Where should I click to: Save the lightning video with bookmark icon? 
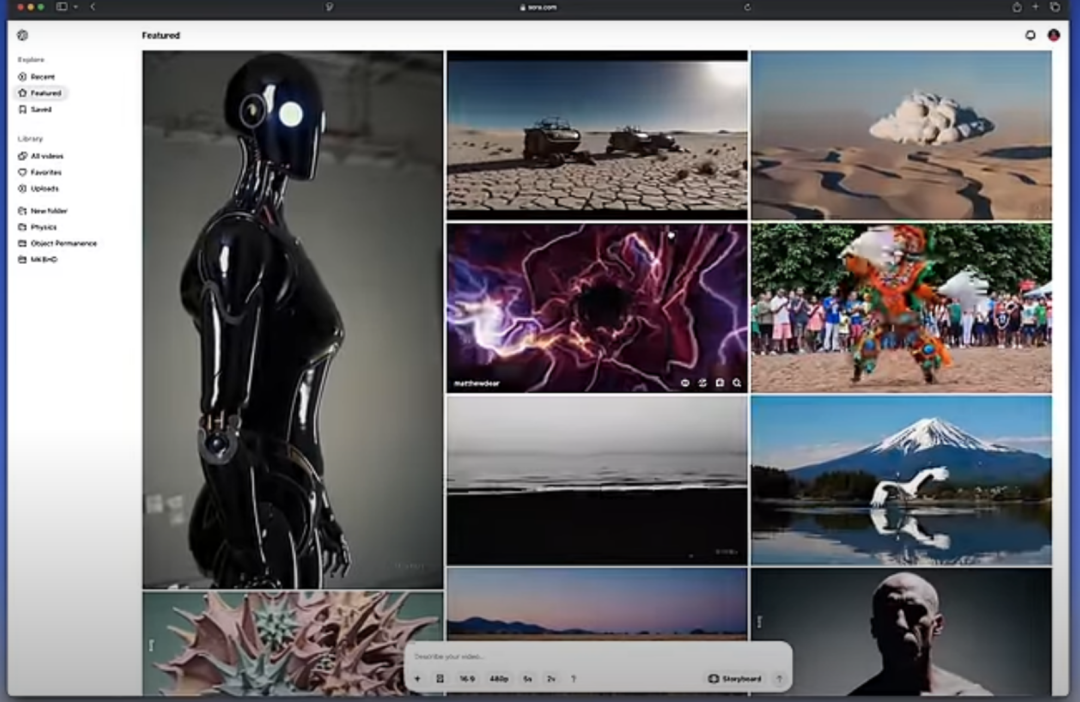pyautogui.click(x=720, y=383)
